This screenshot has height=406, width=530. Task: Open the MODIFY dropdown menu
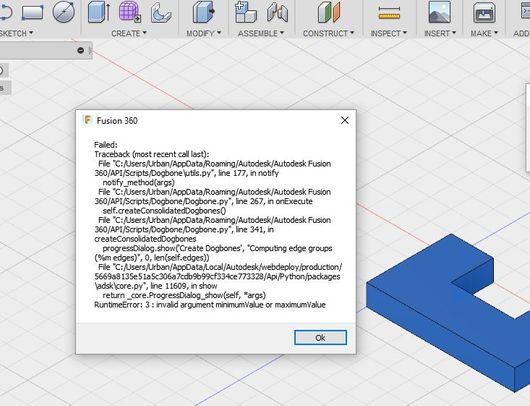tap(203, 33)
